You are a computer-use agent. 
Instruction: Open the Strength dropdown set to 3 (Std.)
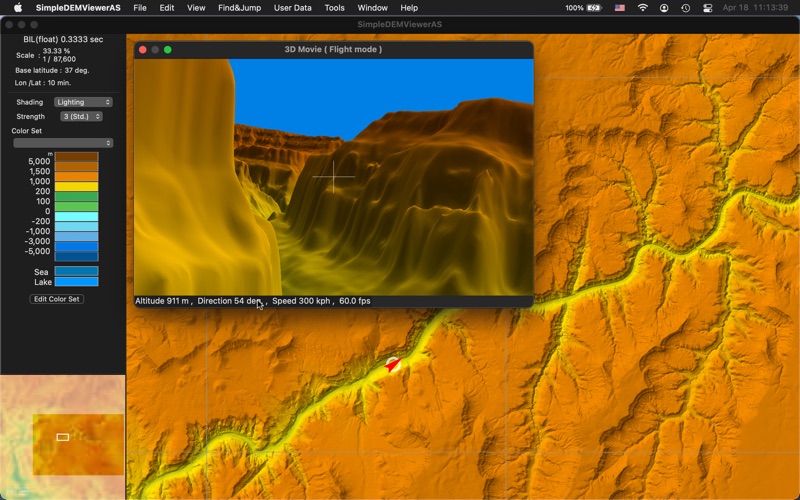pos(81,116)
